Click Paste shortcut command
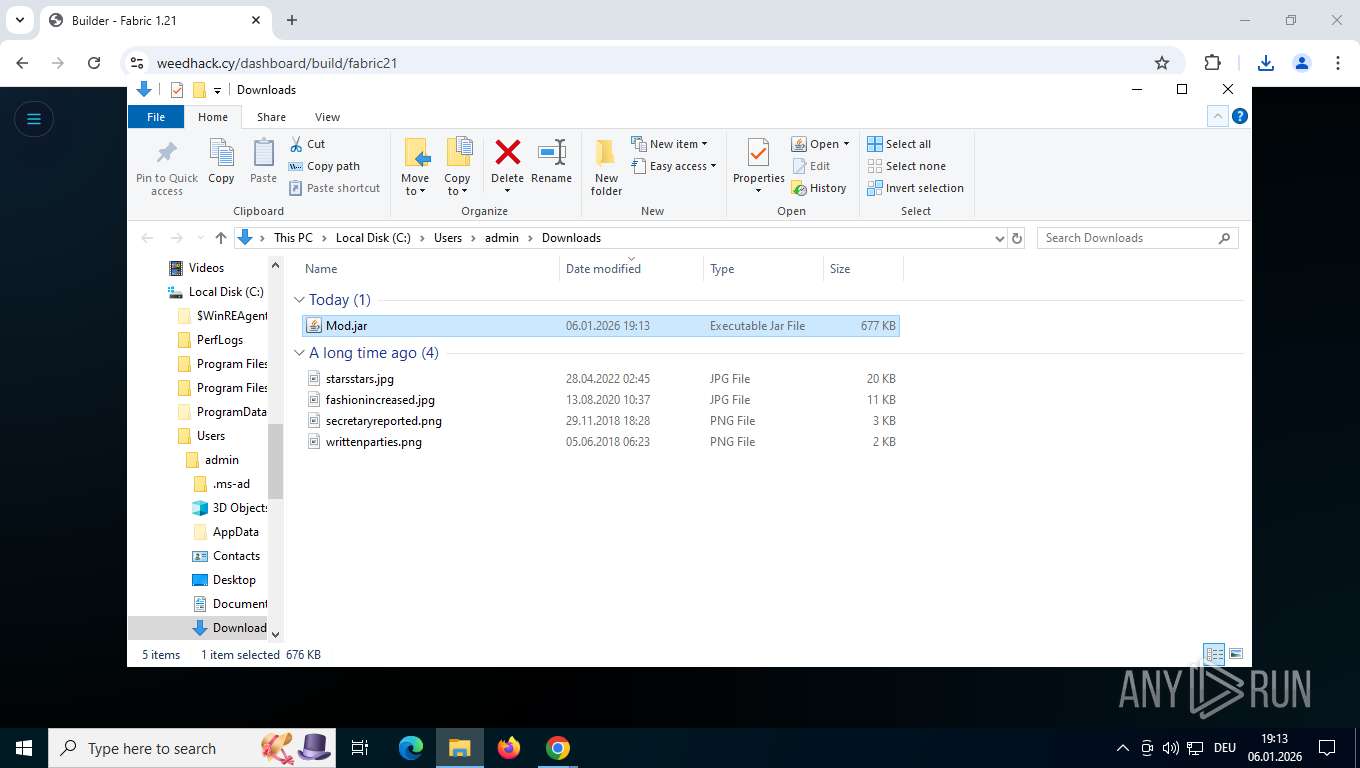The height and width of the screenshot is (768, 1360). click(x=334, y=188)
